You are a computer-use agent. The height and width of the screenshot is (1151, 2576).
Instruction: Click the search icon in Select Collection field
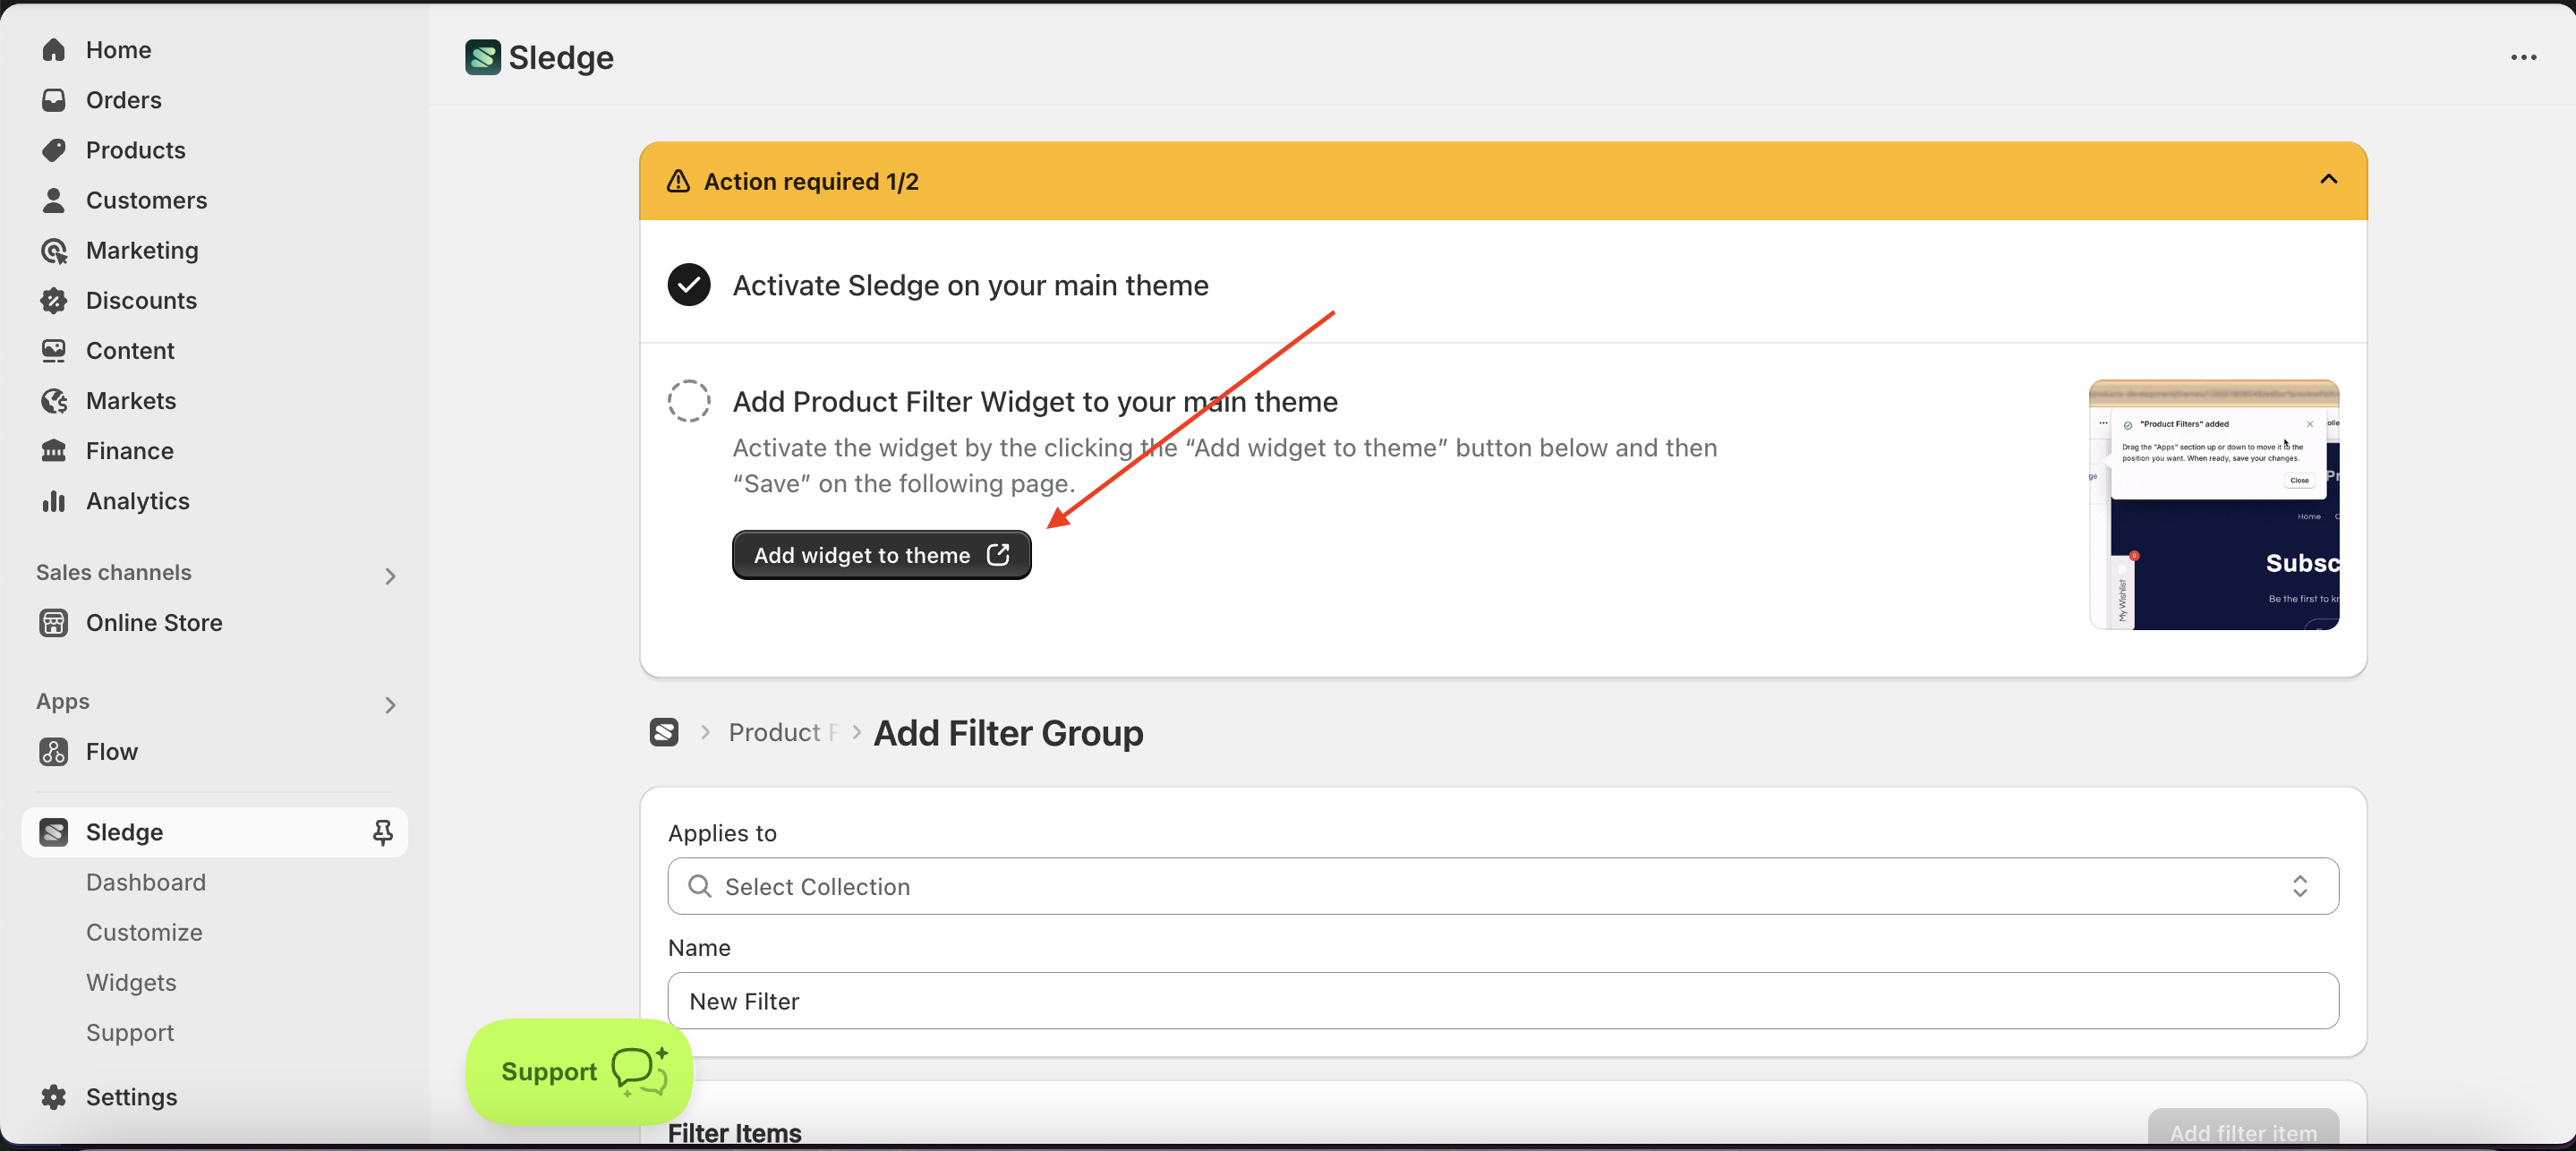click(700, 887)
